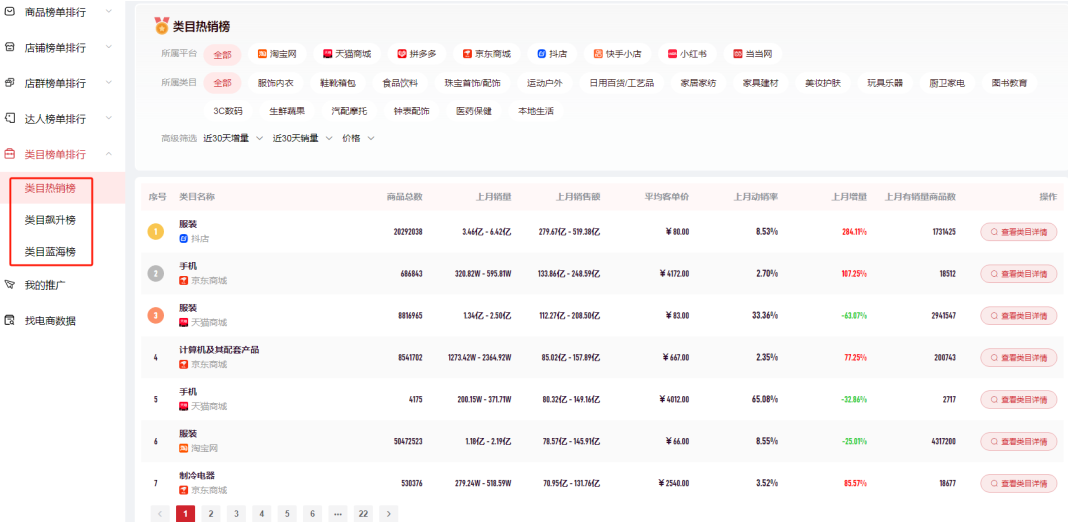Filter platform by 抖店 chip
Image resolution: width=1068 pixels, height=522 pixels.
tap(552, 54)
